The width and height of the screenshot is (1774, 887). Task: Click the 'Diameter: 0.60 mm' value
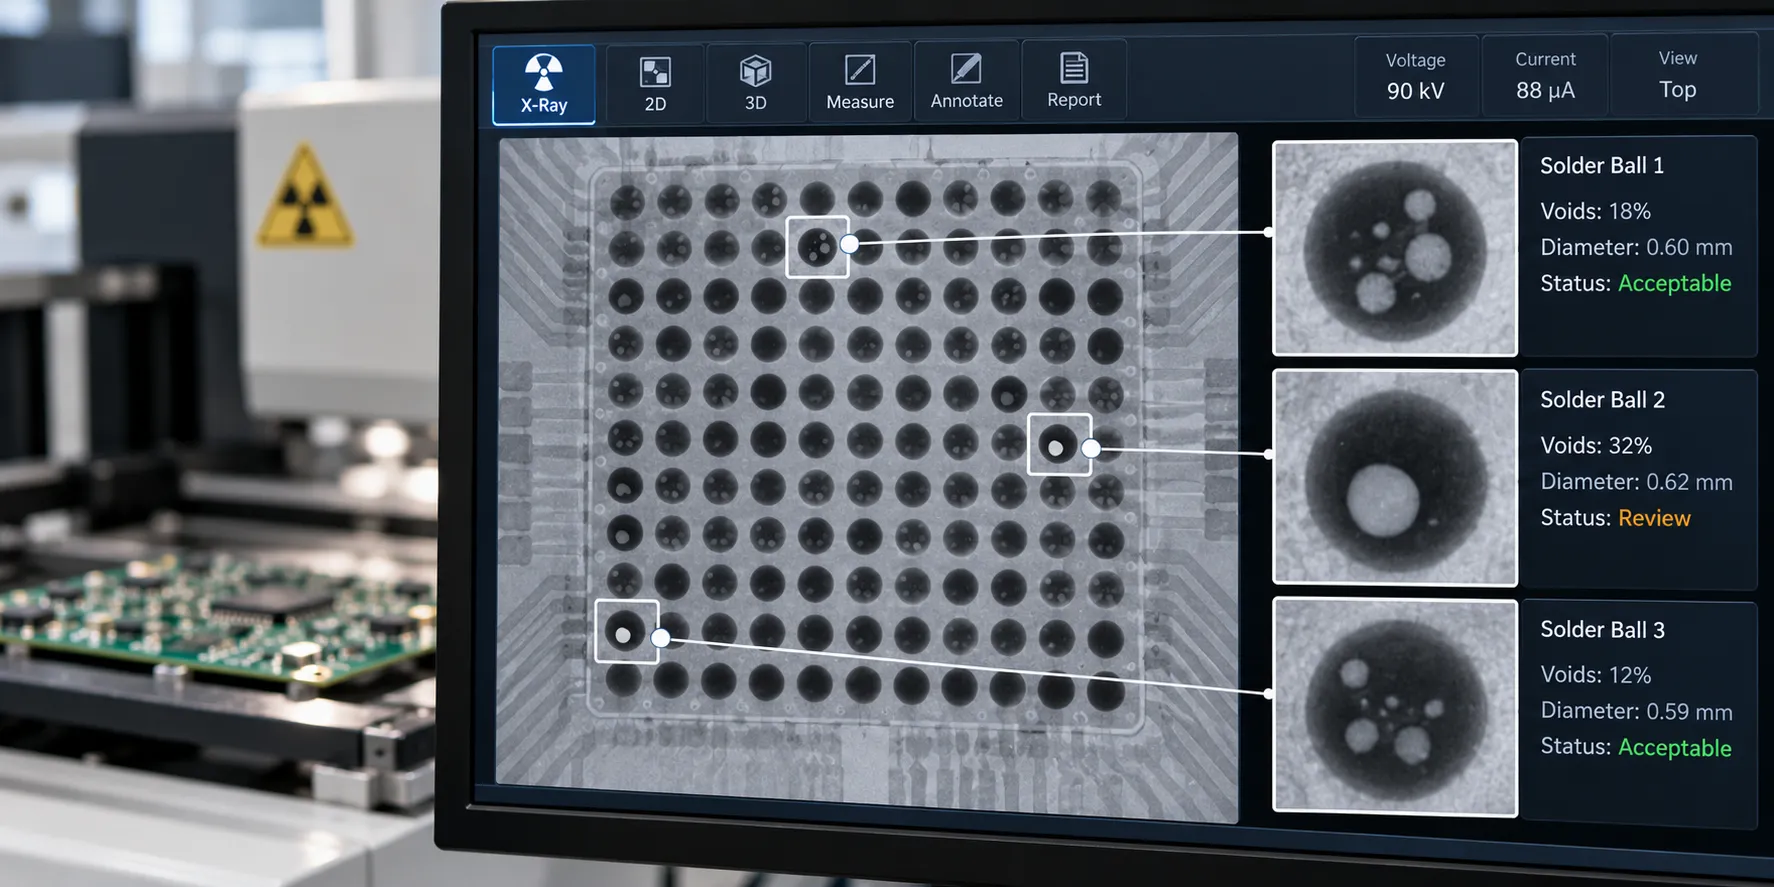pyautogui.click(x=1636, y=248)
